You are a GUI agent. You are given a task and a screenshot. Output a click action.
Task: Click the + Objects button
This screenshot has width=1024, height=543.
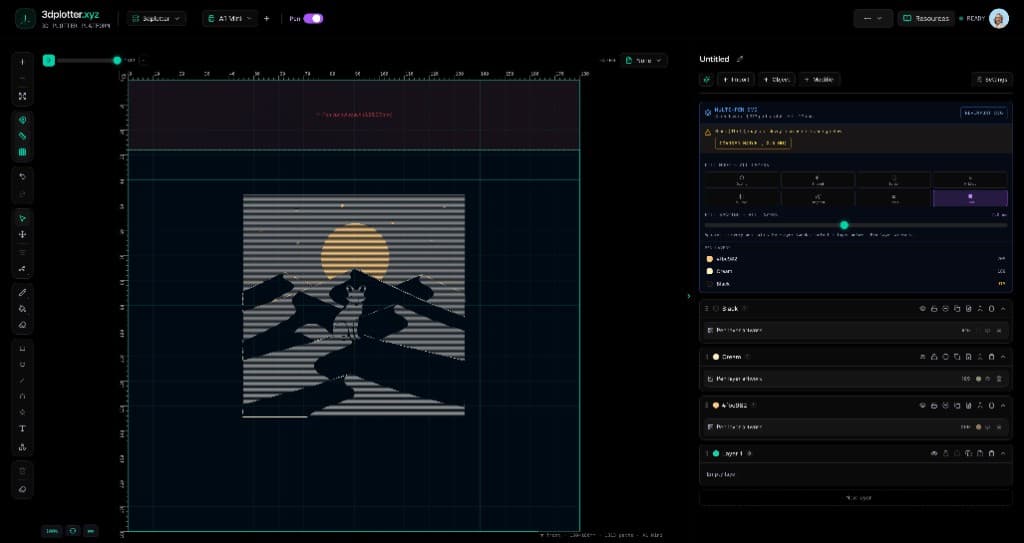click(776, 79)
